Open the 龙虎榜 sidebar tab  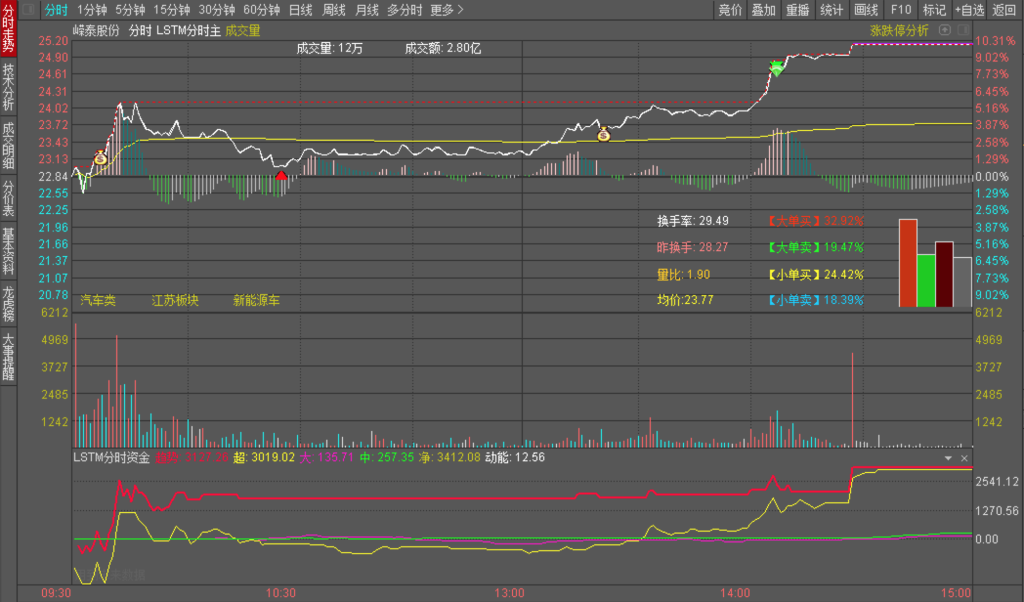point(9,305)
